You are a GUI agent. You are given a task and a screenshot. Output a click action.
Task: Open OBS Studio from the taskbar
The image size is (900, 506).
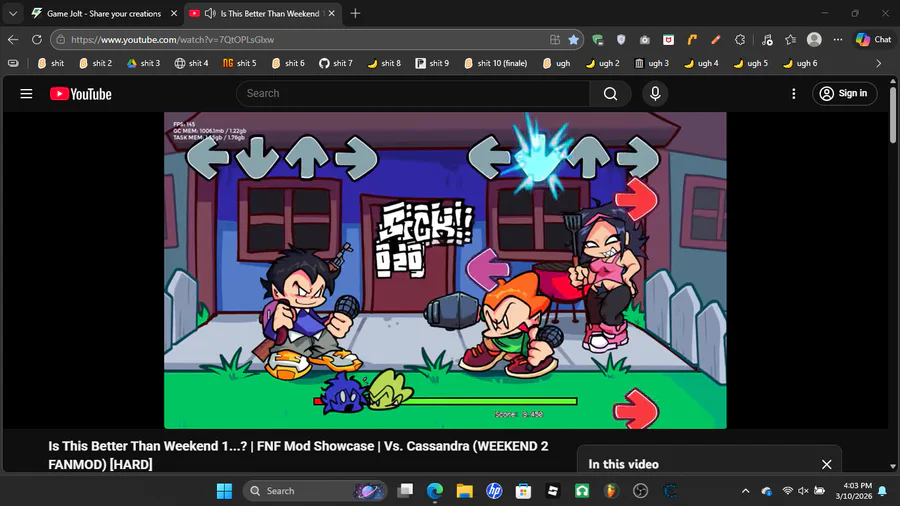click(640, 491)
